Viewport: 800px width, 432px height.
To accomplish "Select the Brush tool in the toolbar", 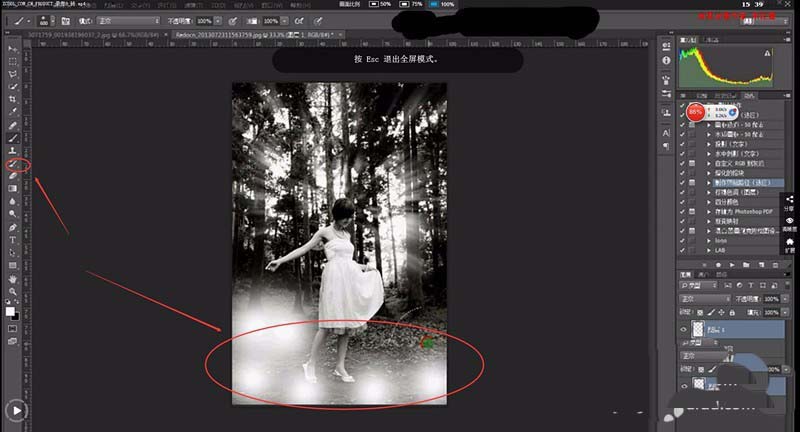I will (13, 137).
